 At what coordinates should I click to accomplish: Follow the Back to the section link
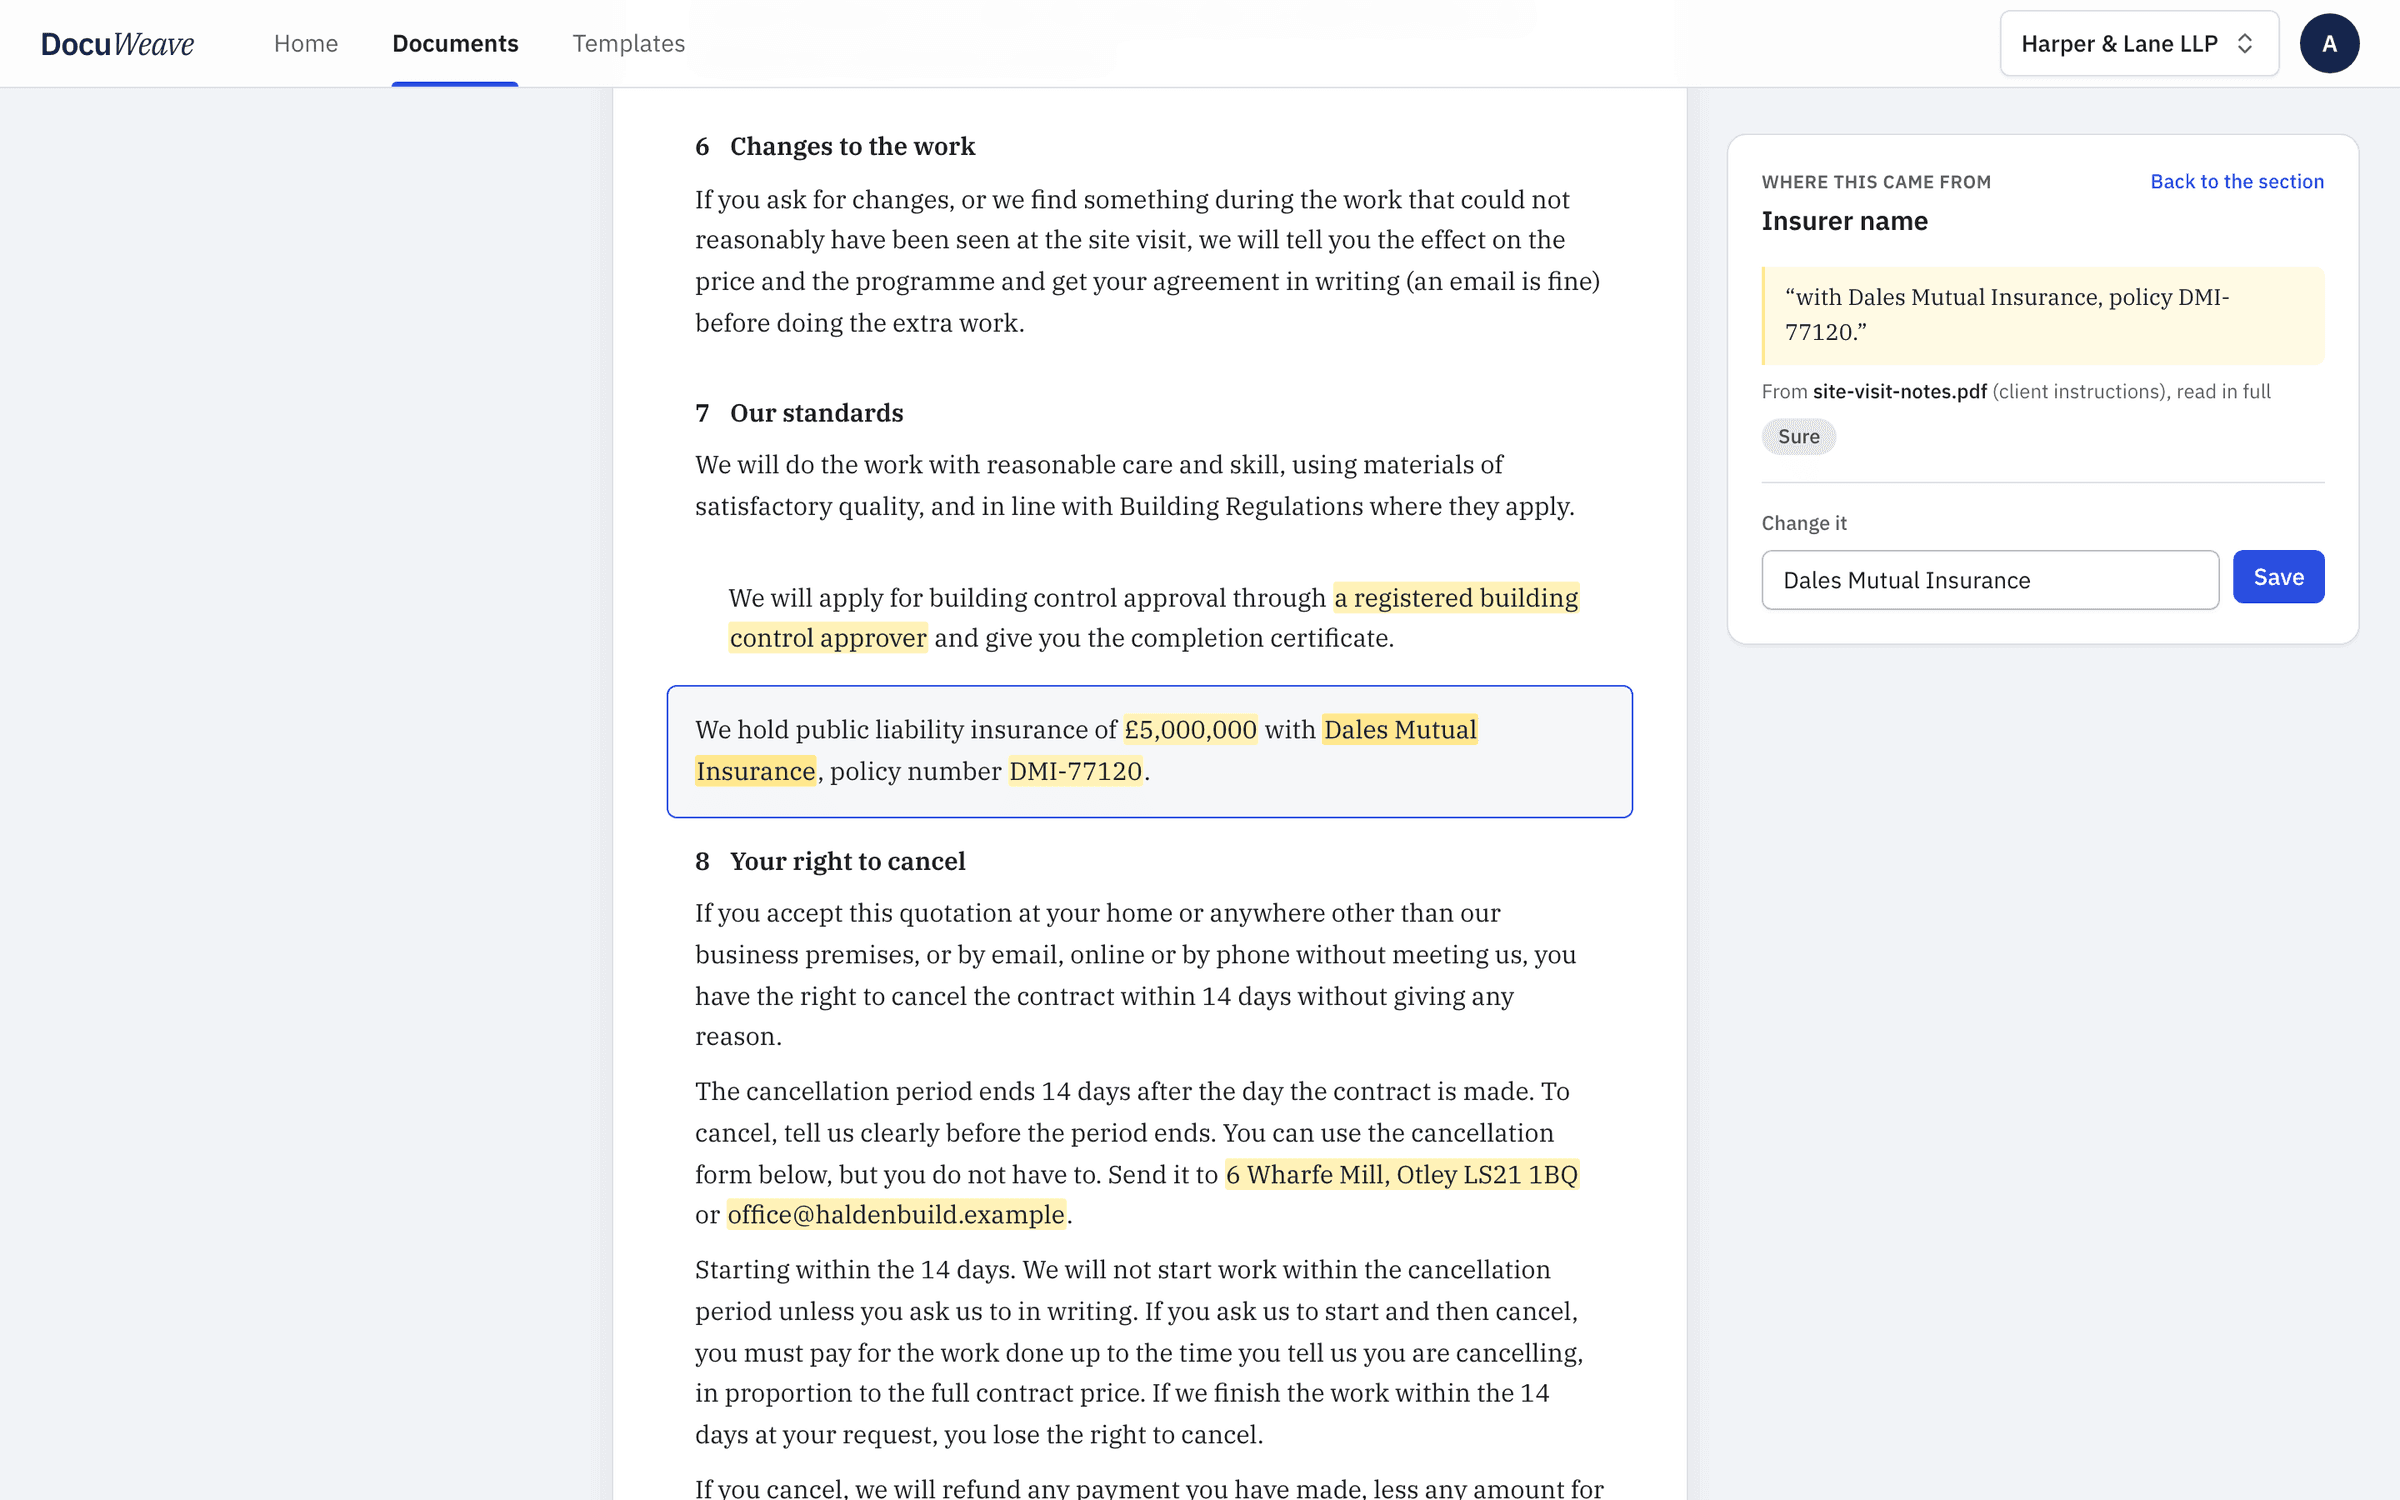(x=2237, y=182)
